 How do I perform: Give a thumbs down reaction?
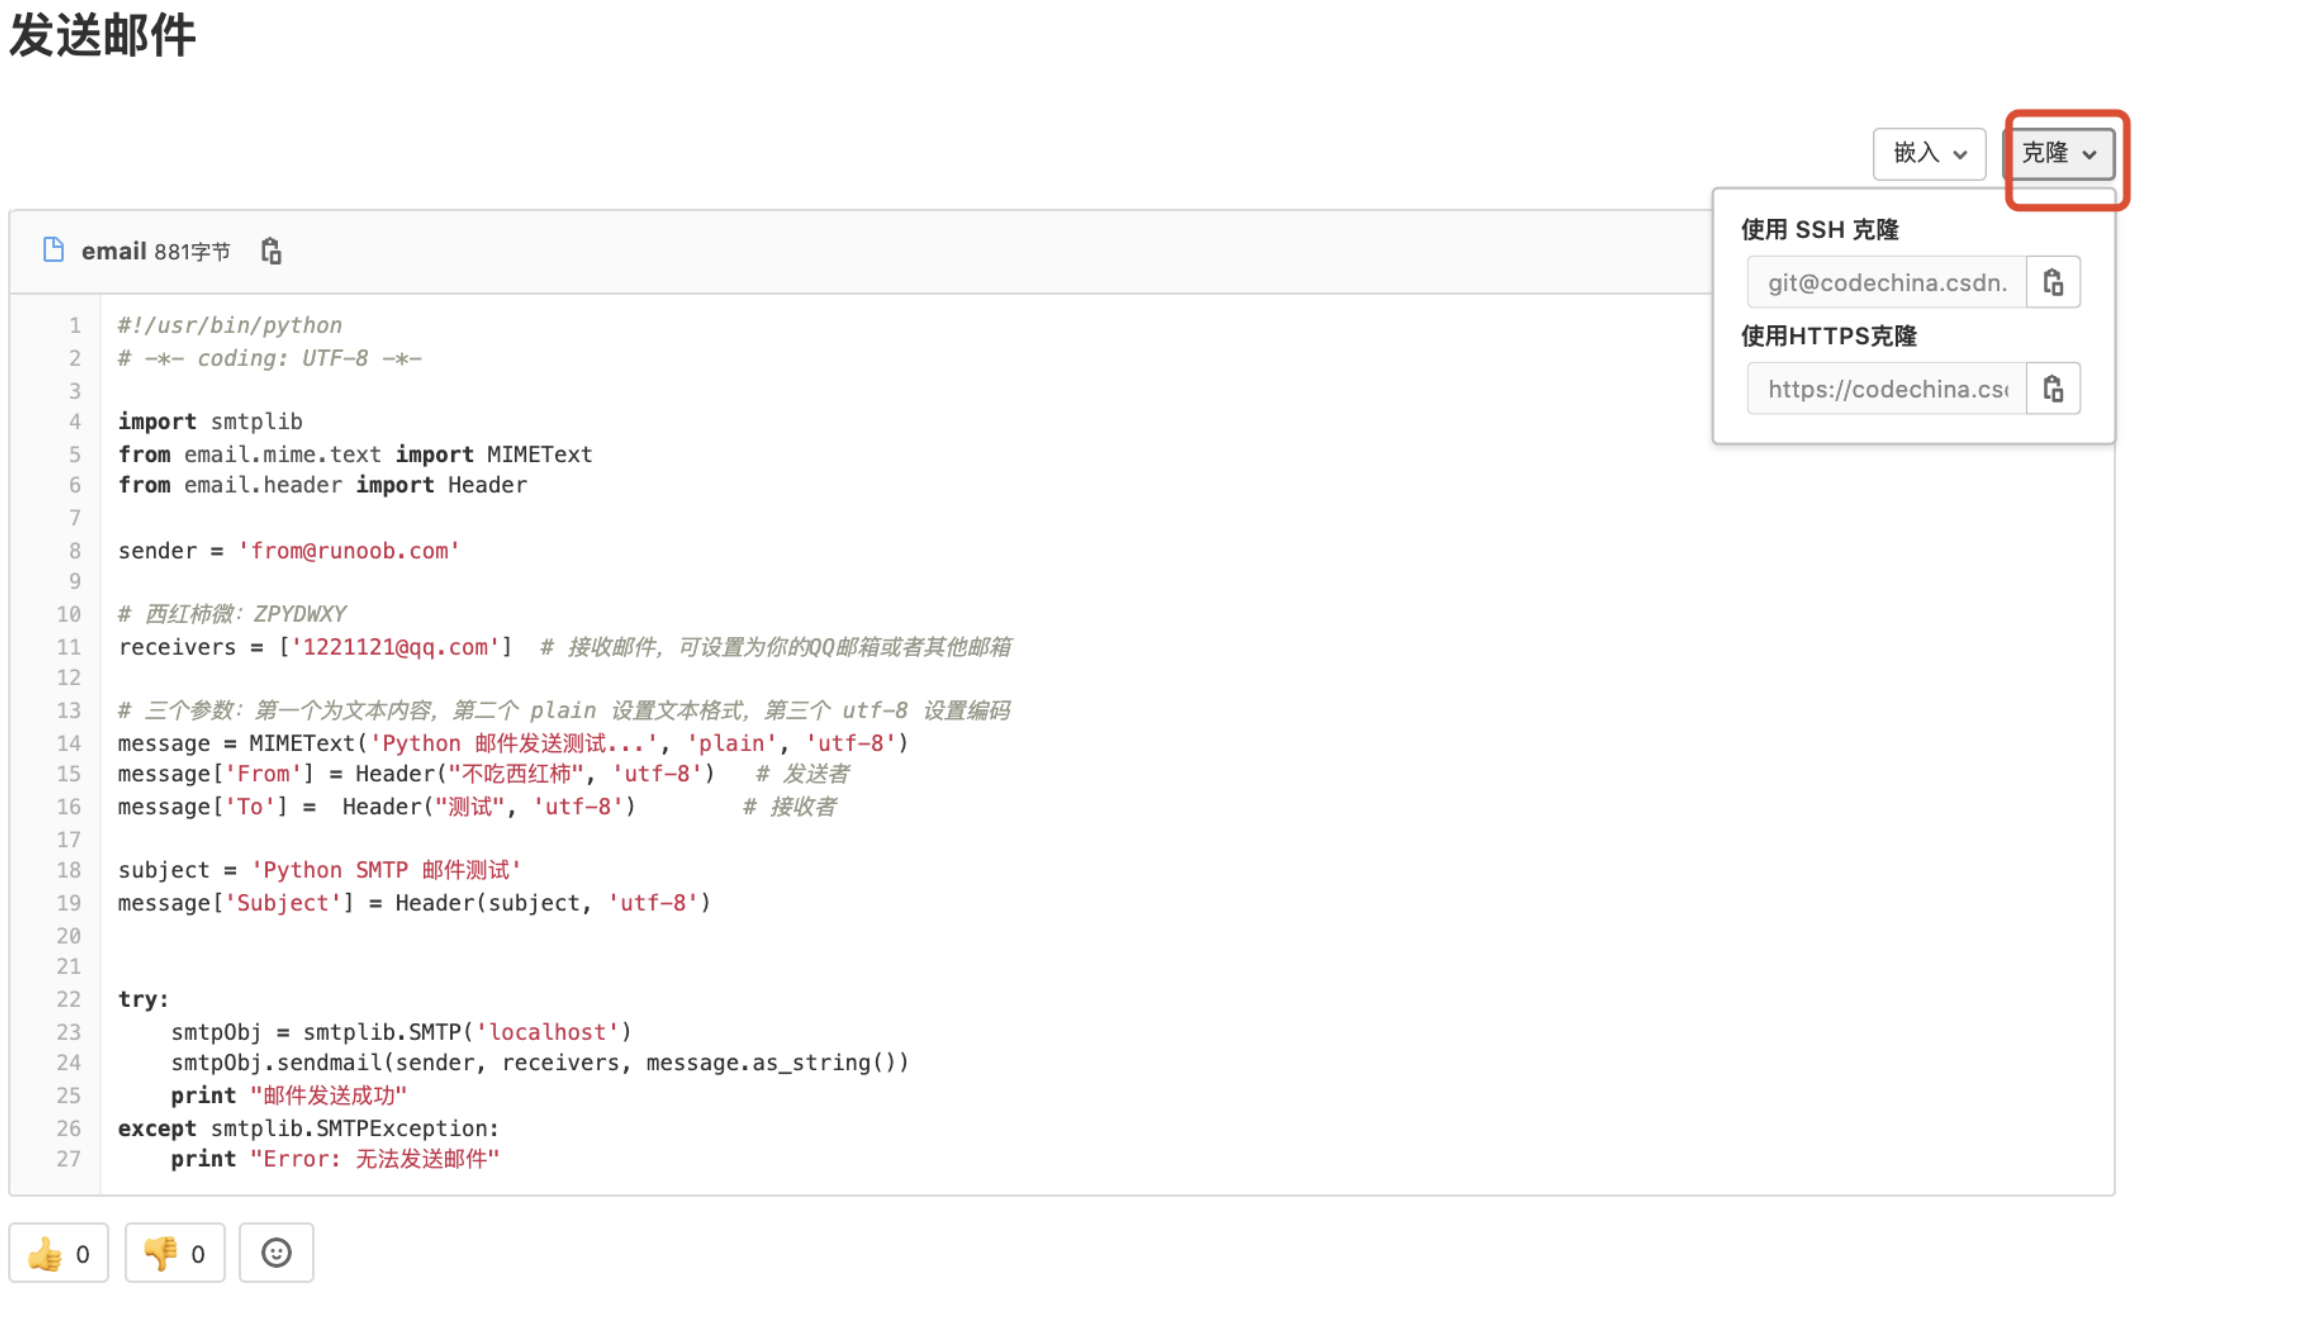point(175,1253)
